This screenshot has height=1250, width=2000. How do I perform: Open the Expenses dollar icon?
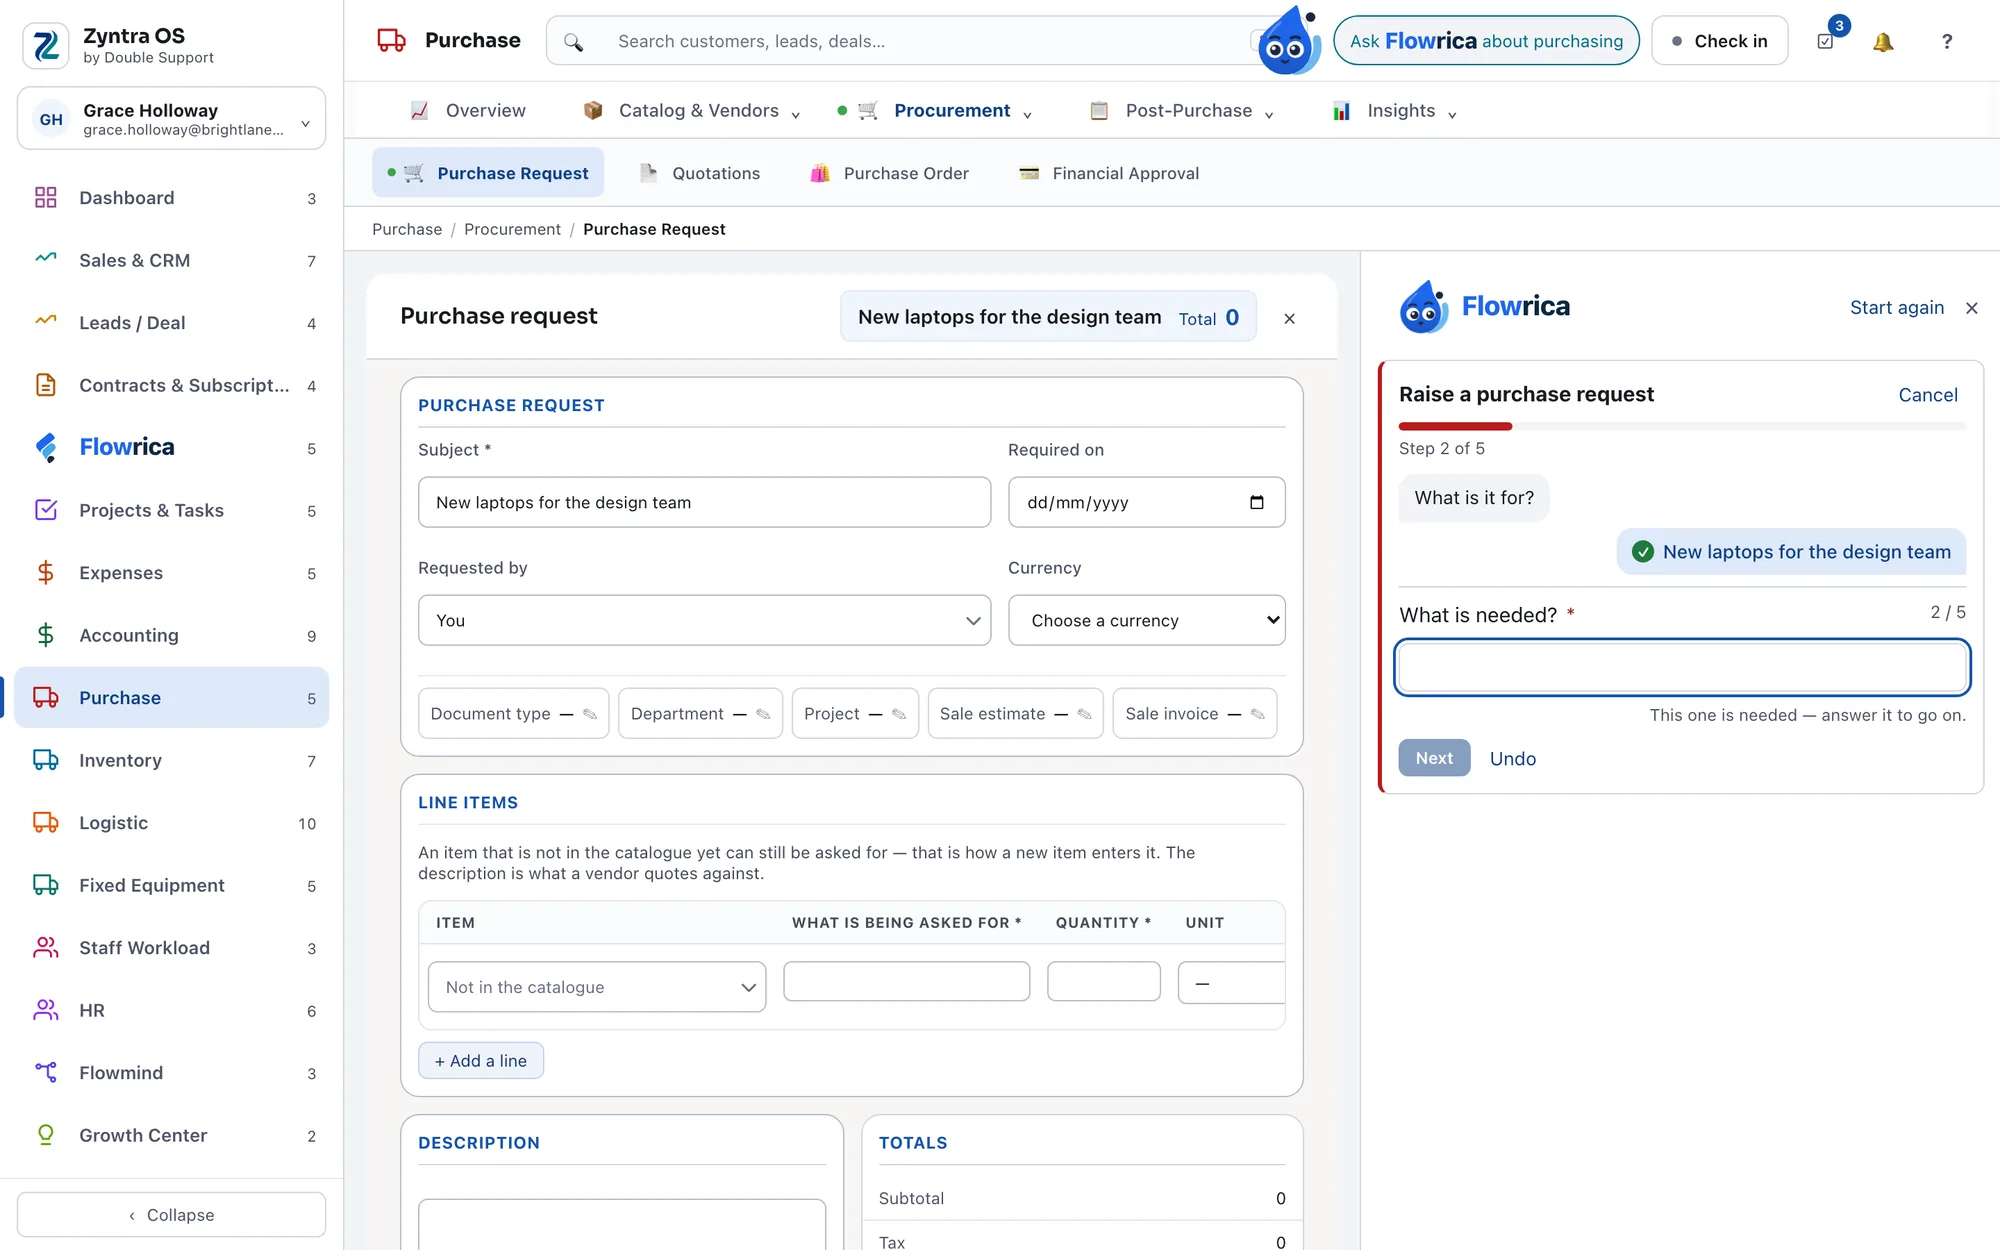coord(46,573)
